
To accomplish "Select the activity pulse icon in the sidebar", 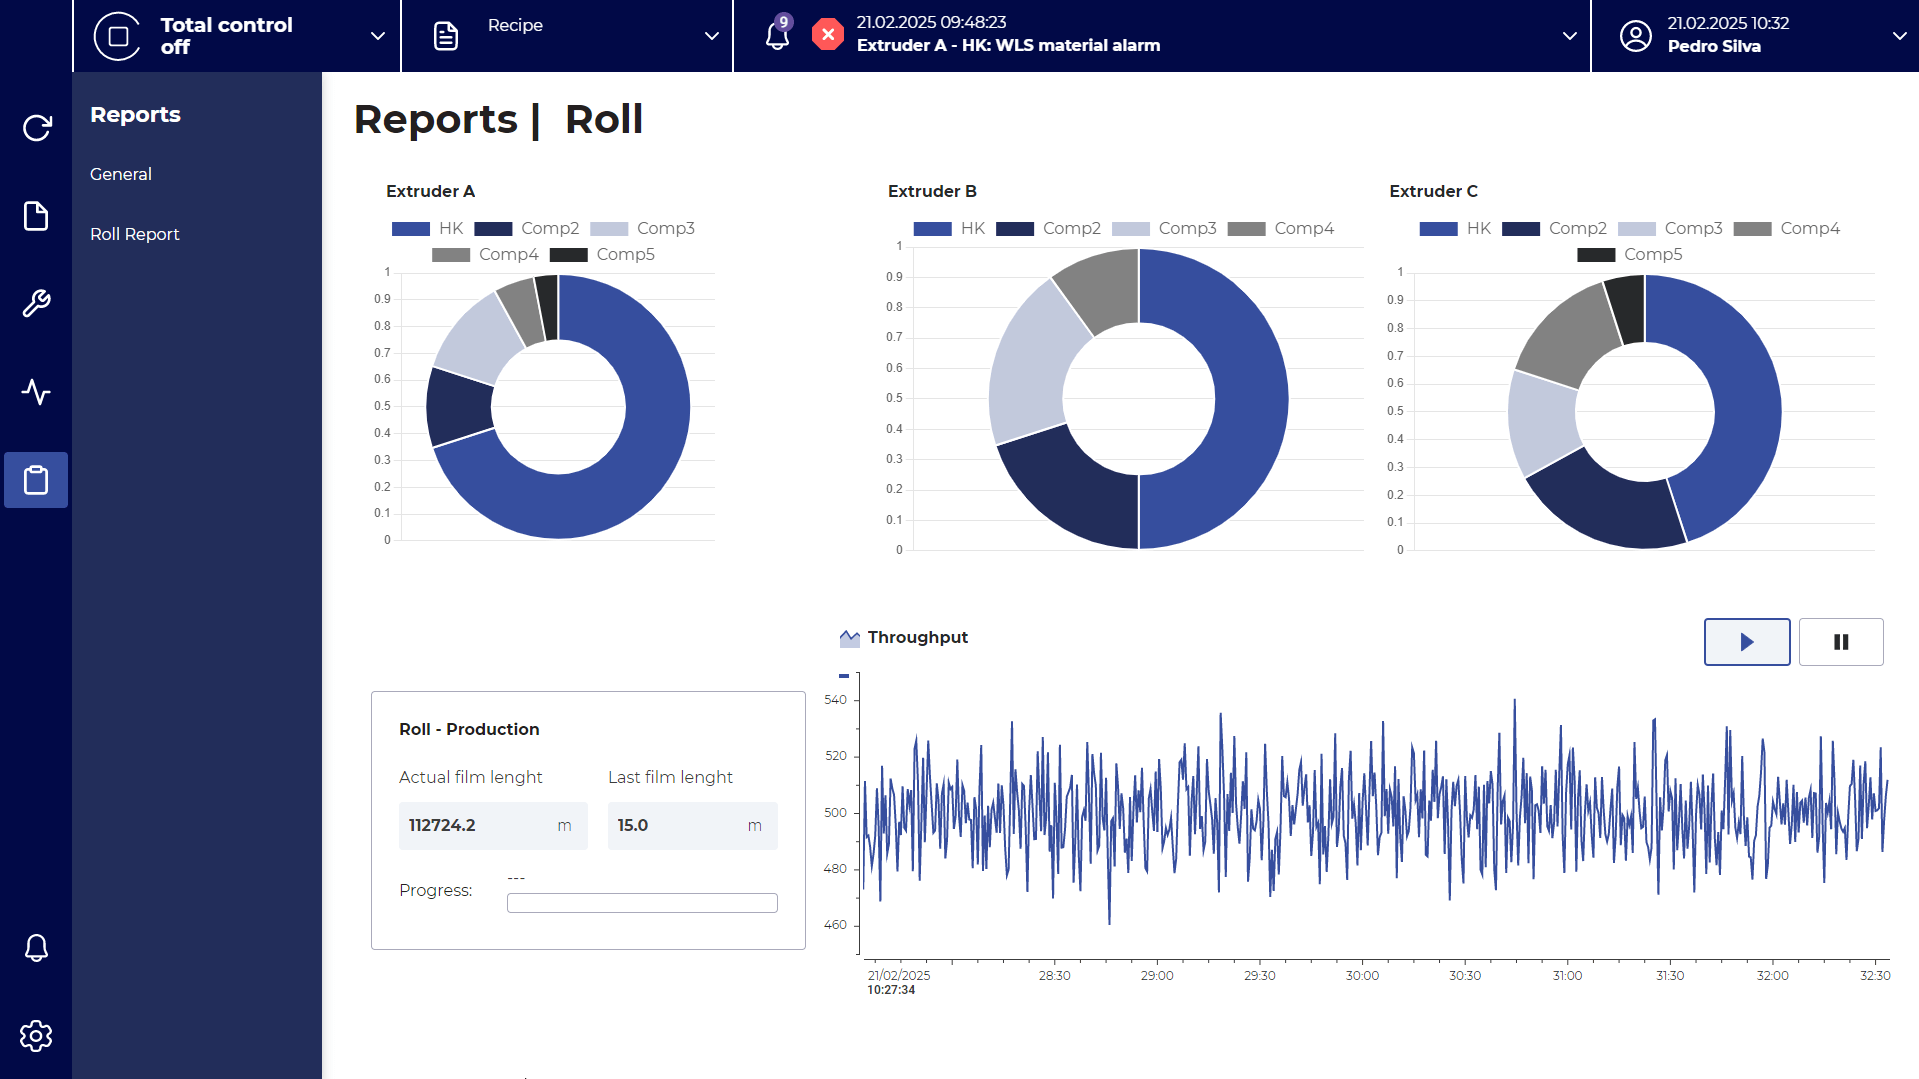I will 36,392.
